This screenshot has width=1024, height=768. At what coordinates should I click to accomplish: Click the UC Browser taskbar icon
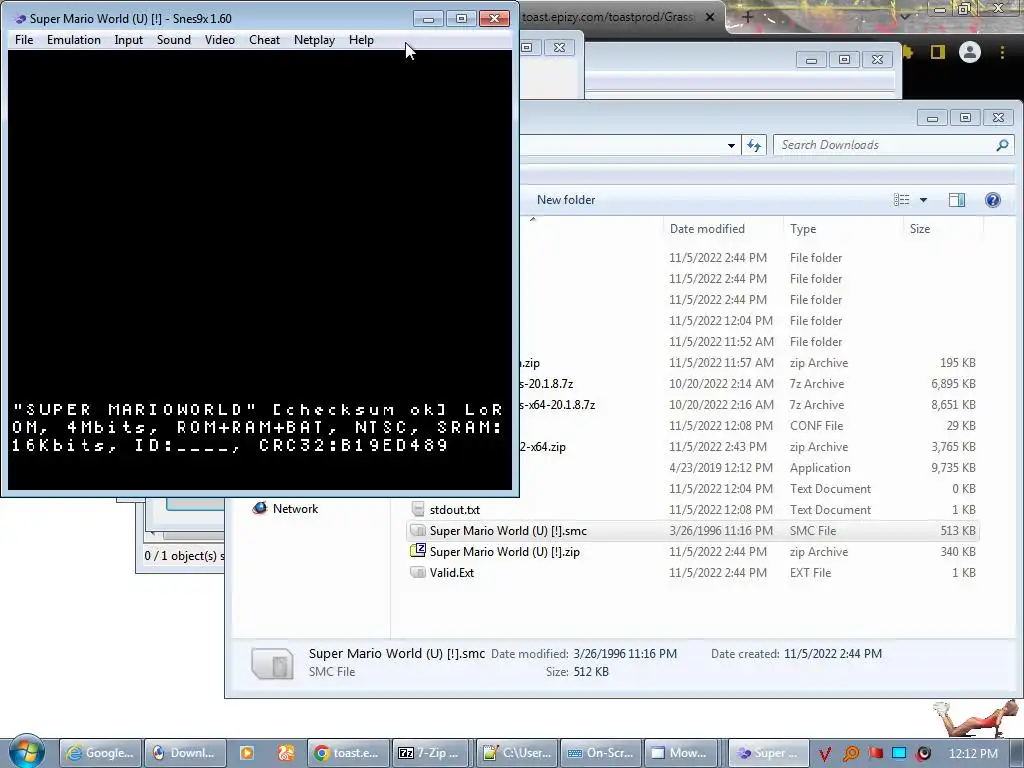(x=286, y=753)
